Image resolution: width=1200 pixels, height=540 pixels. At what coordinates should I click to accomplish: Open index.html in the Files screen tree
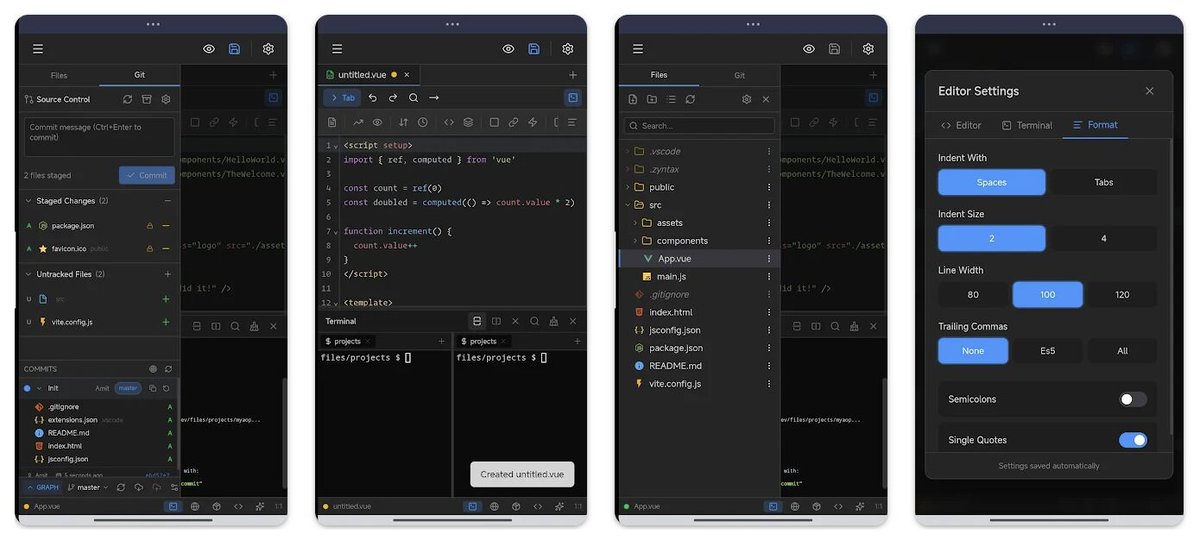coord(670,312)
